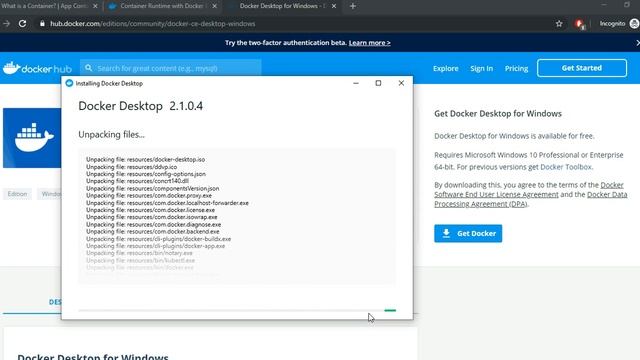The image size is (640, 360).
Task: Click the browser address bar URL
Action: (153, 24)
